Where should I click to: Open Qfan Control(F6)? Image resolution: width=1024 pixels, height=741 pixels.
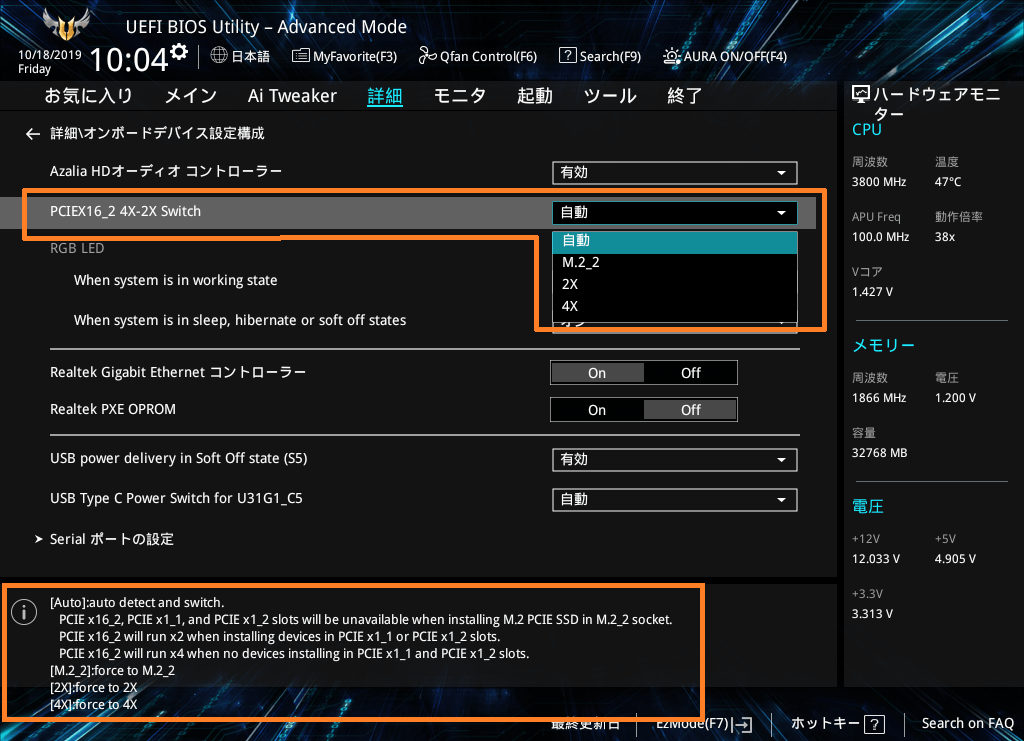pos(477,56)
